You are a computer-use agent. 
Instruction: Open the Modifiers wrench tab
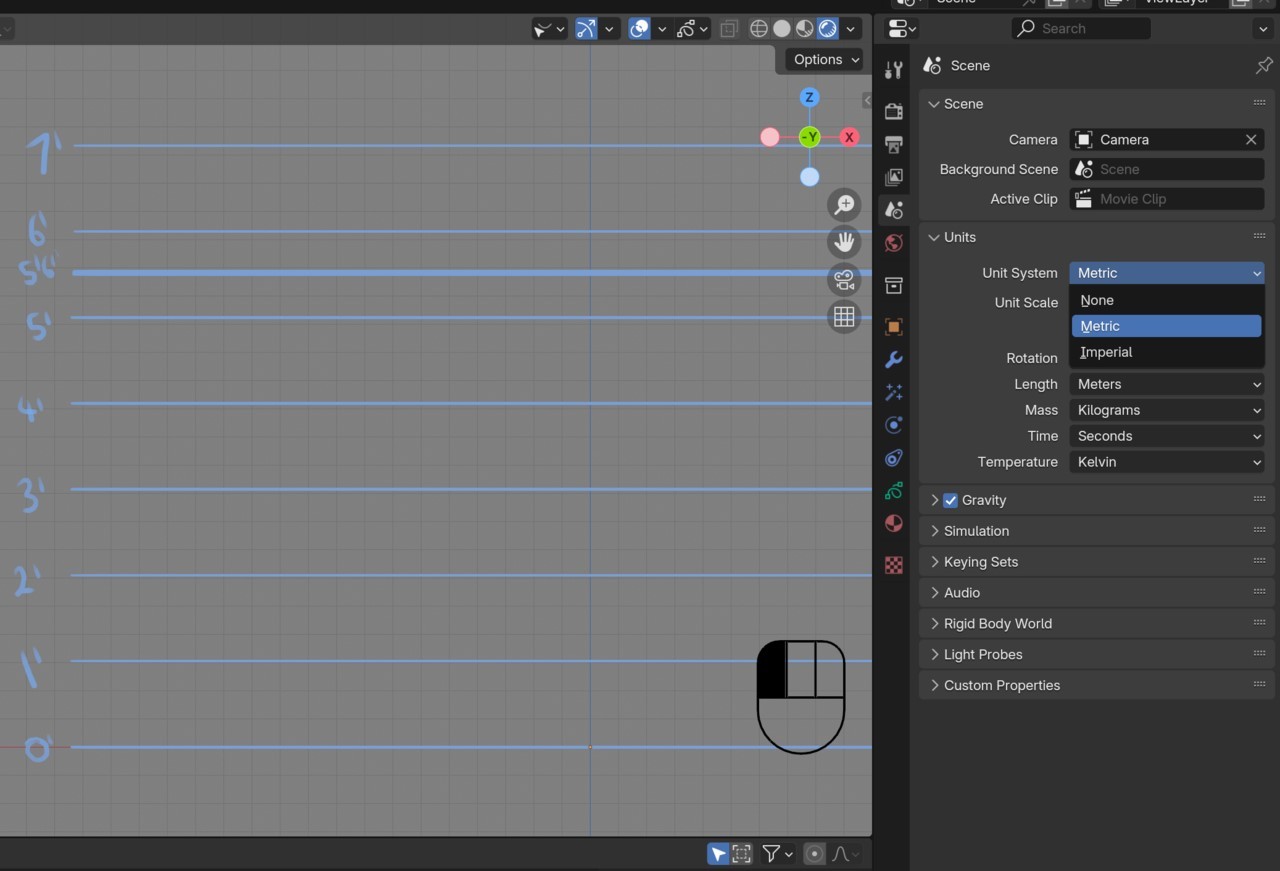pyautogui.click(x=894, y=360)
